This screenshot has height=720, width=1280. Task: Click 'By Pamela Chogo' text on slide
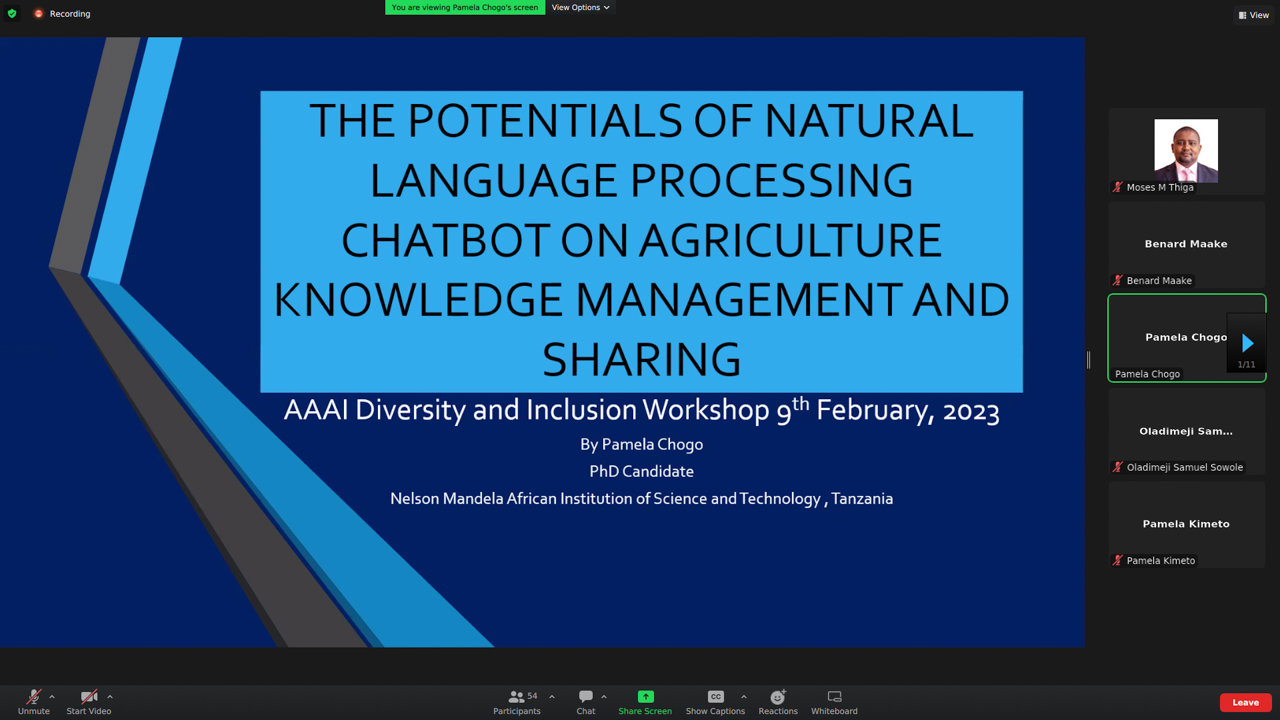641,444
